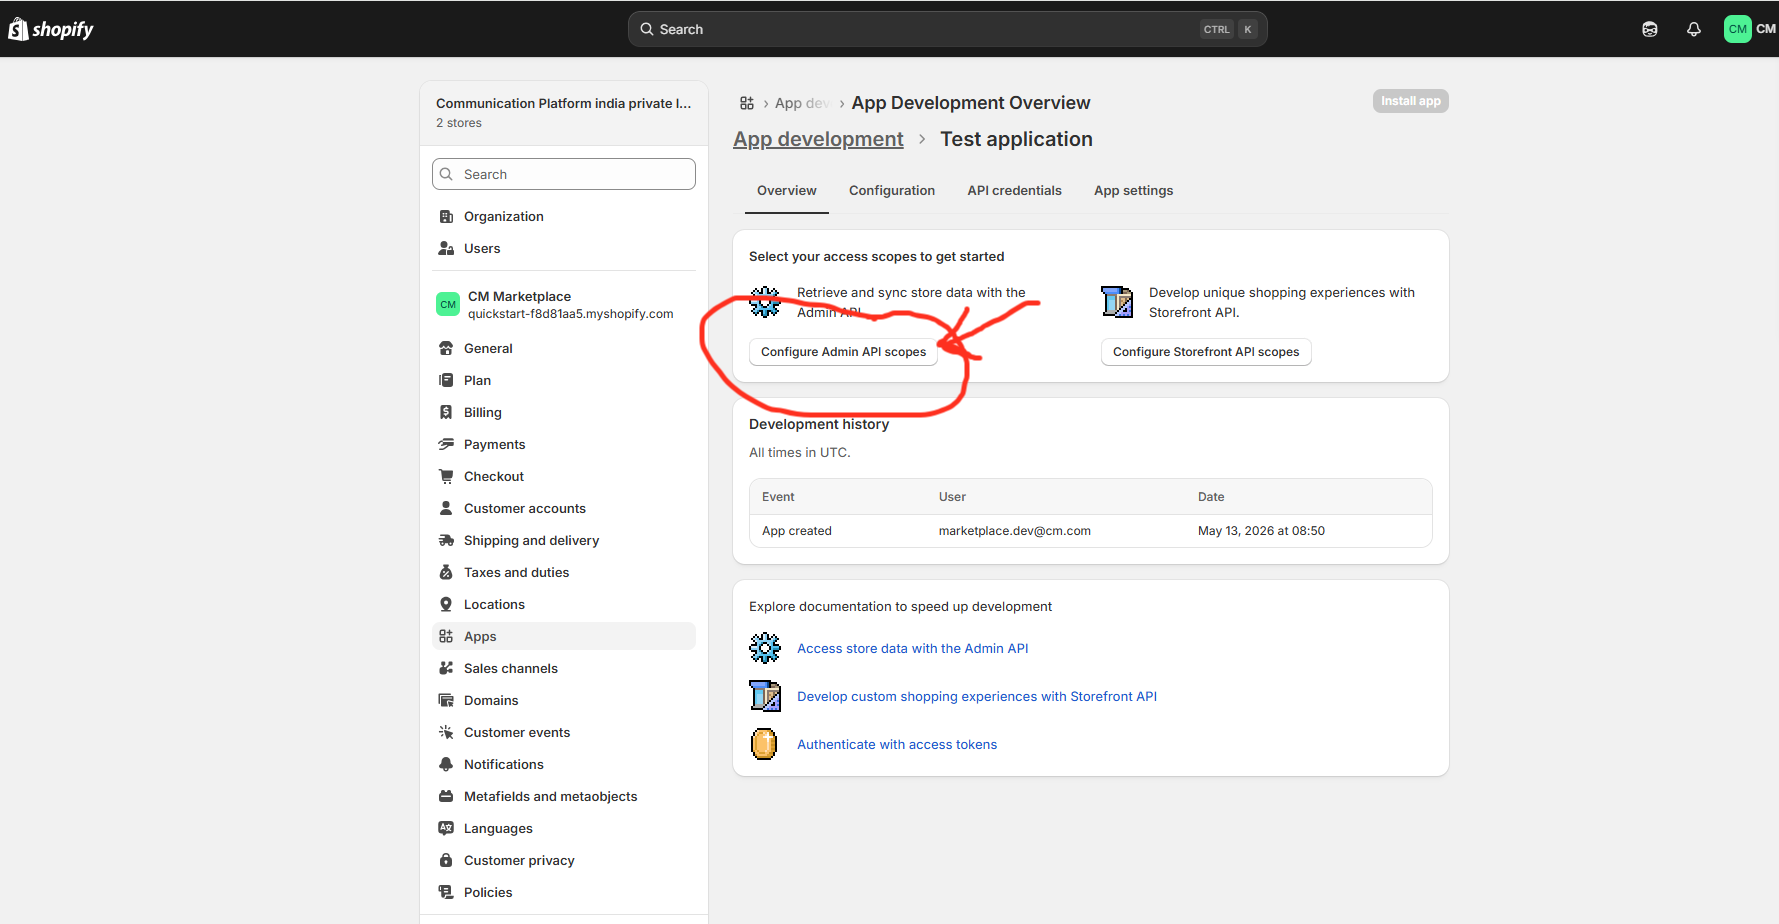
Task: Click Configure Storefront API scopes button
Action: [x=1206, y=352]
